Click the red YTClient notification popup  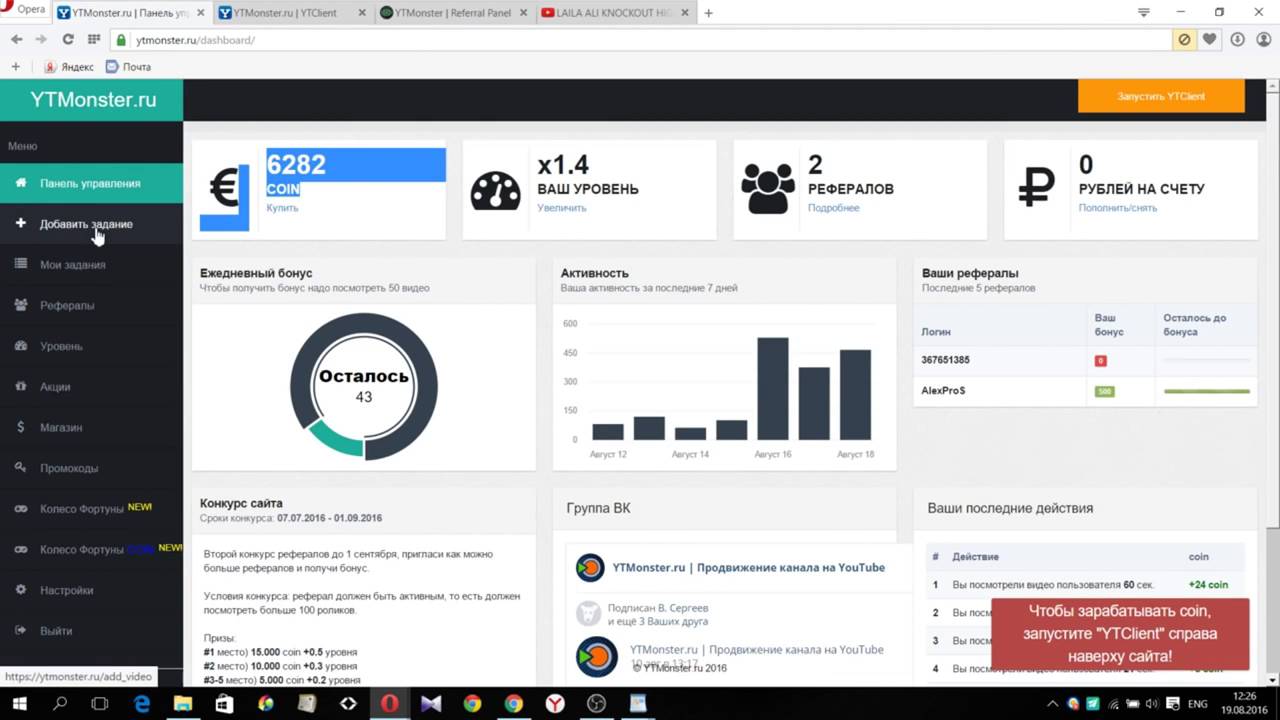[x=1120, y=634]
